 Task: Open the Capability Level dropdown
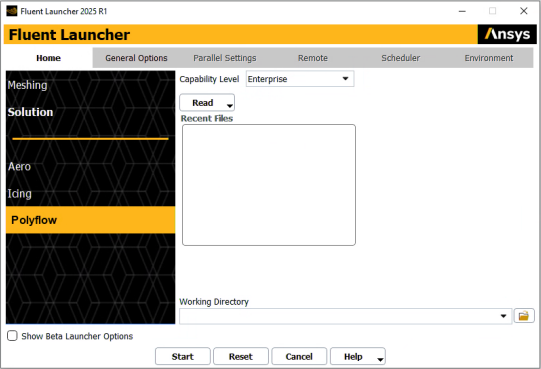click(x=300, y=79)
